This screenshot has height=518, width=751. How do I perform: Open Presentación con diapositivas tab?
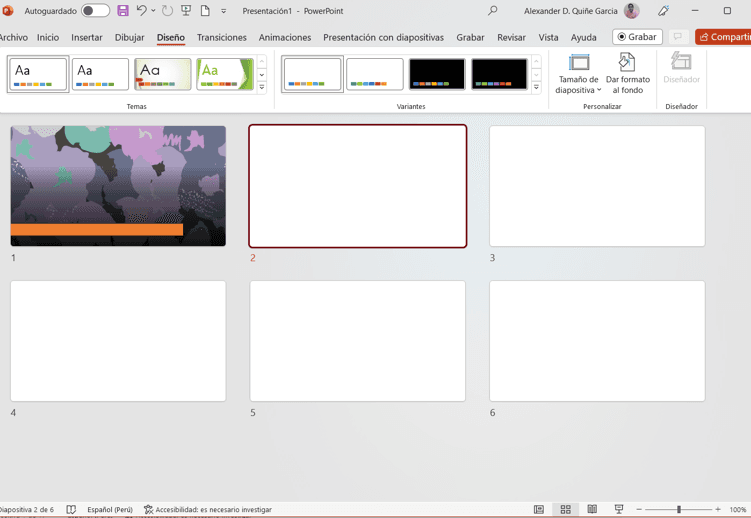click(383, 37)
